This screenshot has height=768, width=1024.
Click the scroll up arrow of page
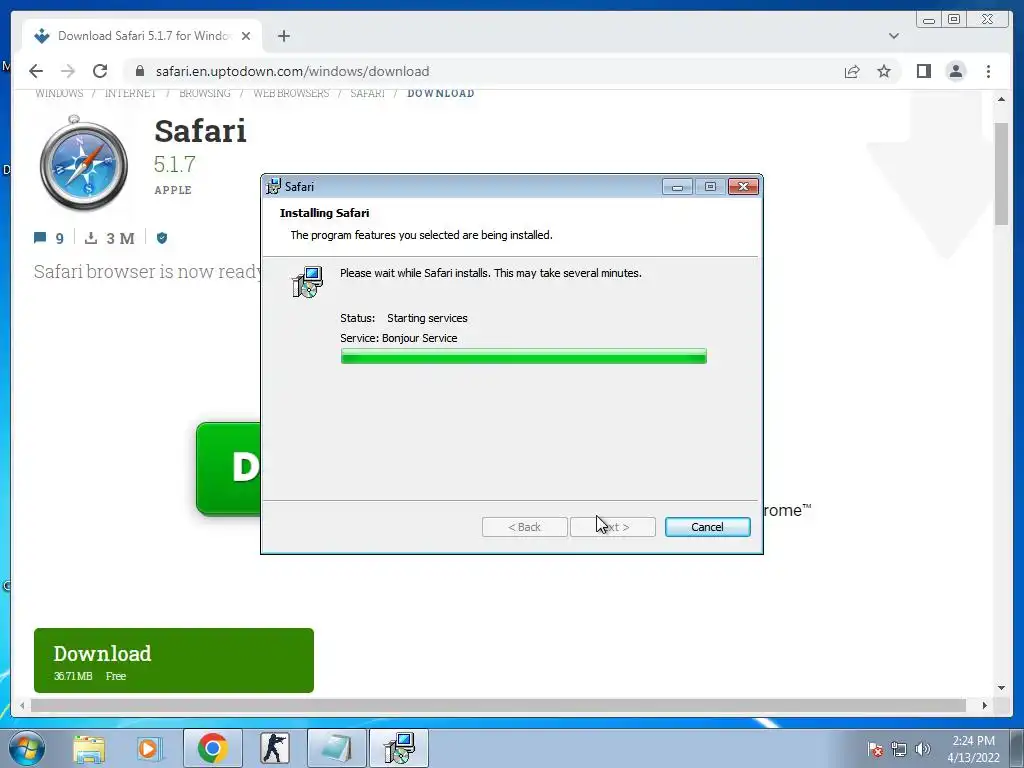pos(1001,99)
